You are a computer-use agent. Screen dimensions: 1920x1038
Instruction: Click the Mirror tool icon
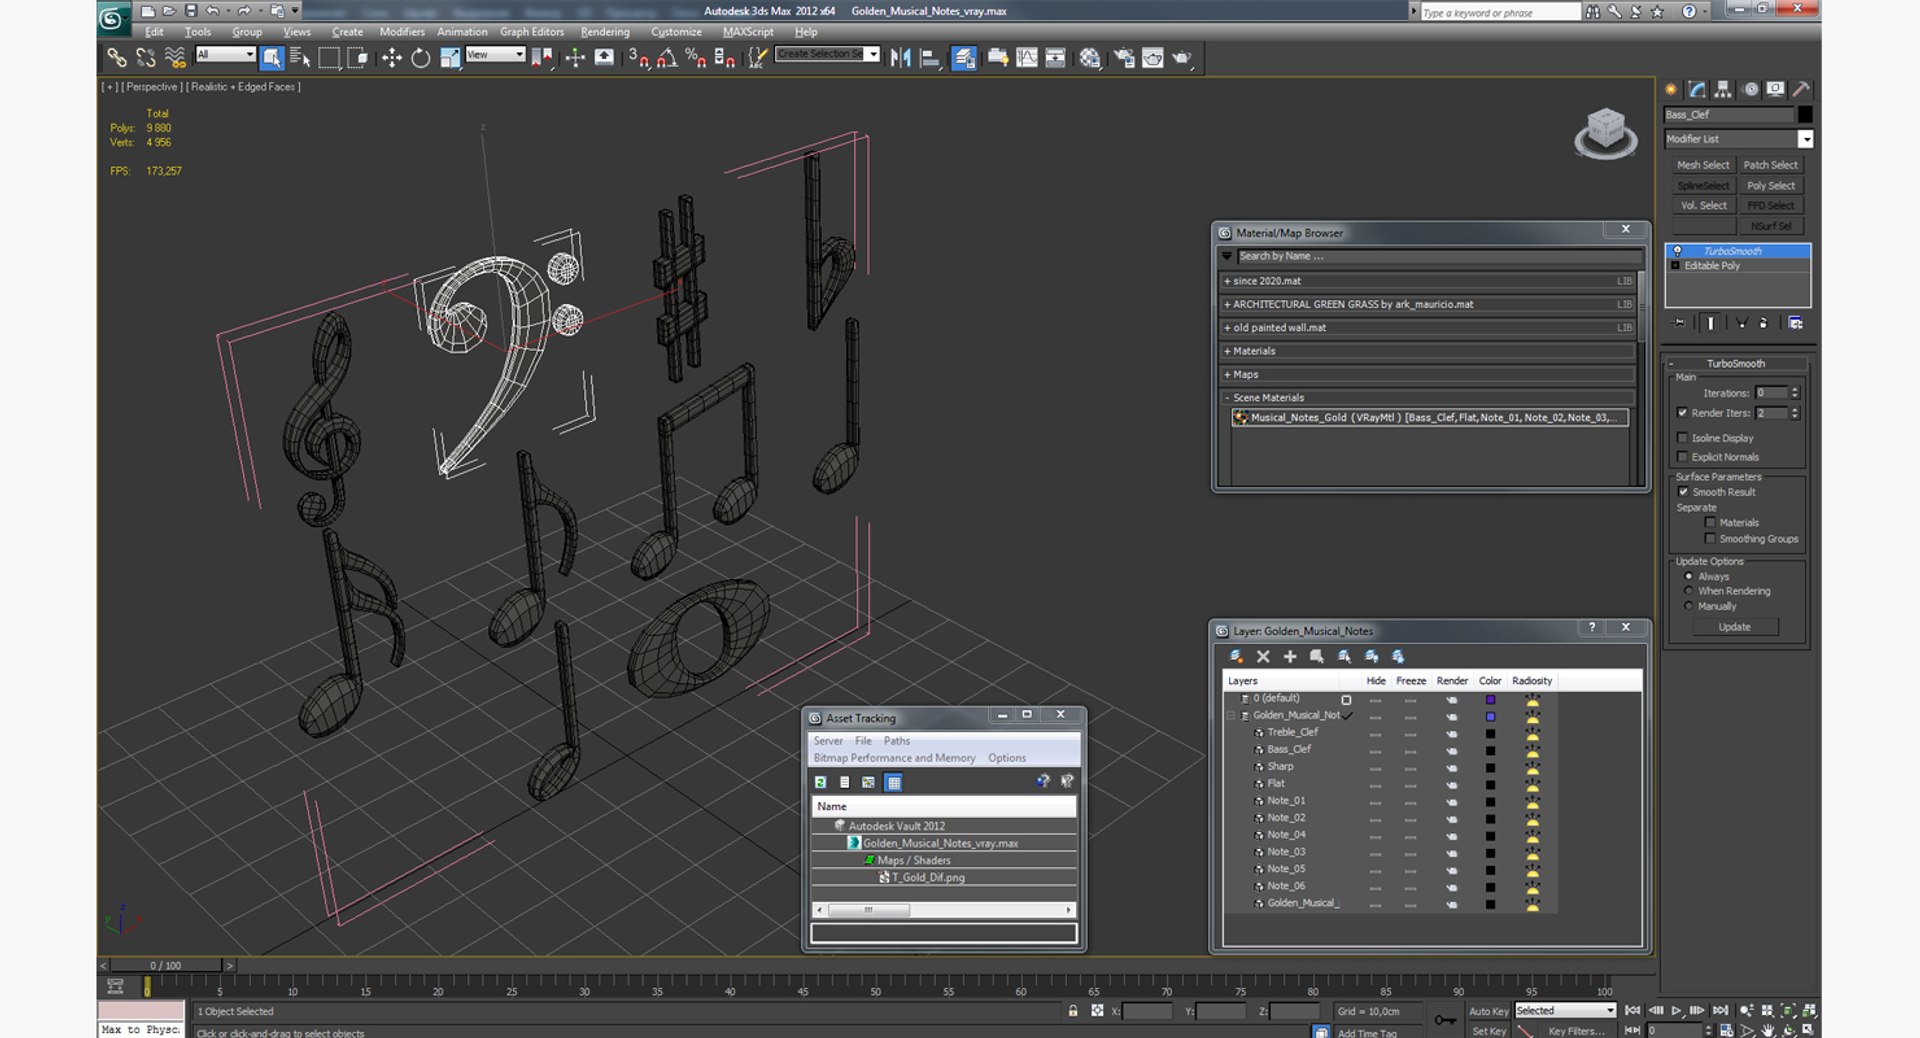(x=900, y=58)
